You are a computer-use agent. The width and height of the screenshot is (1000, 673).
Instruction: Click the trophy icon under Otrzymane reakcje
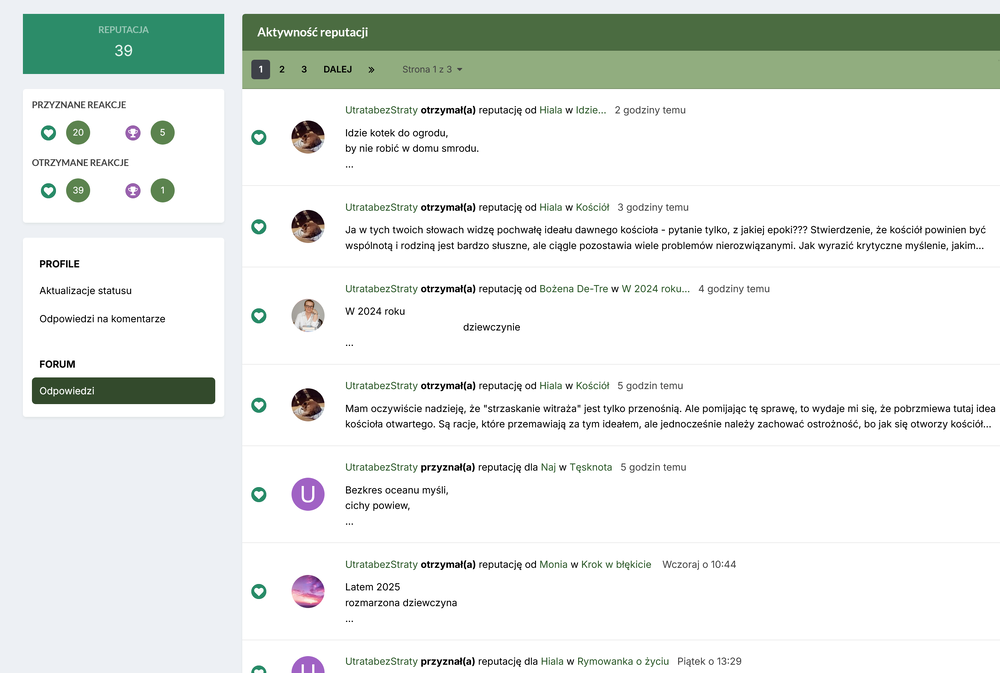(x=133, y=190)
